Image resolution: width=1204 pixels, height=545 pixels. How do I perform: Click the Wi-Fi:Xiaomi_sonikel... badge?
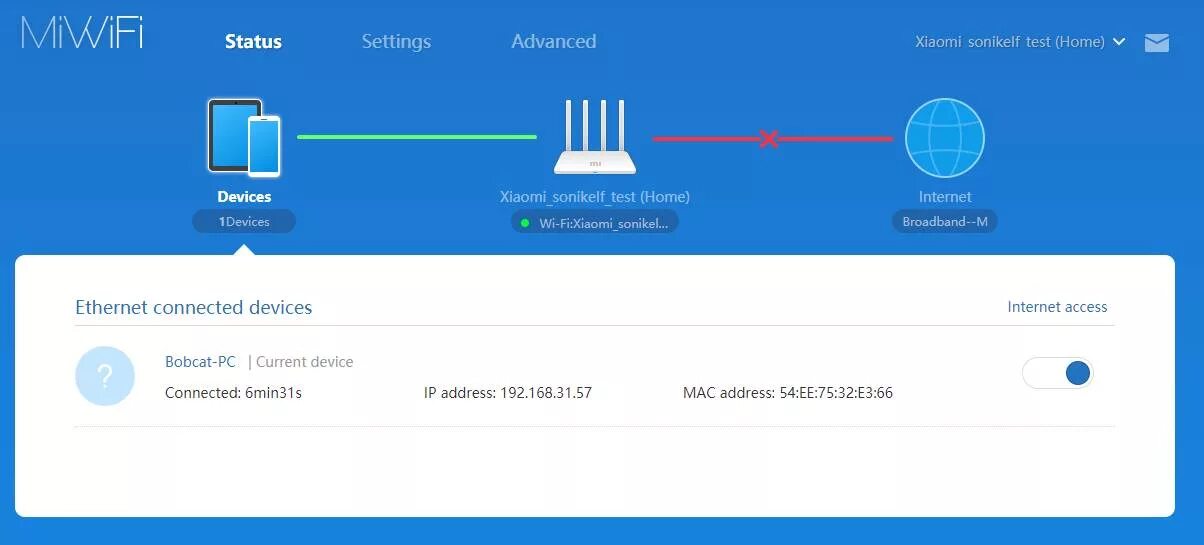(x=595, y=222)
